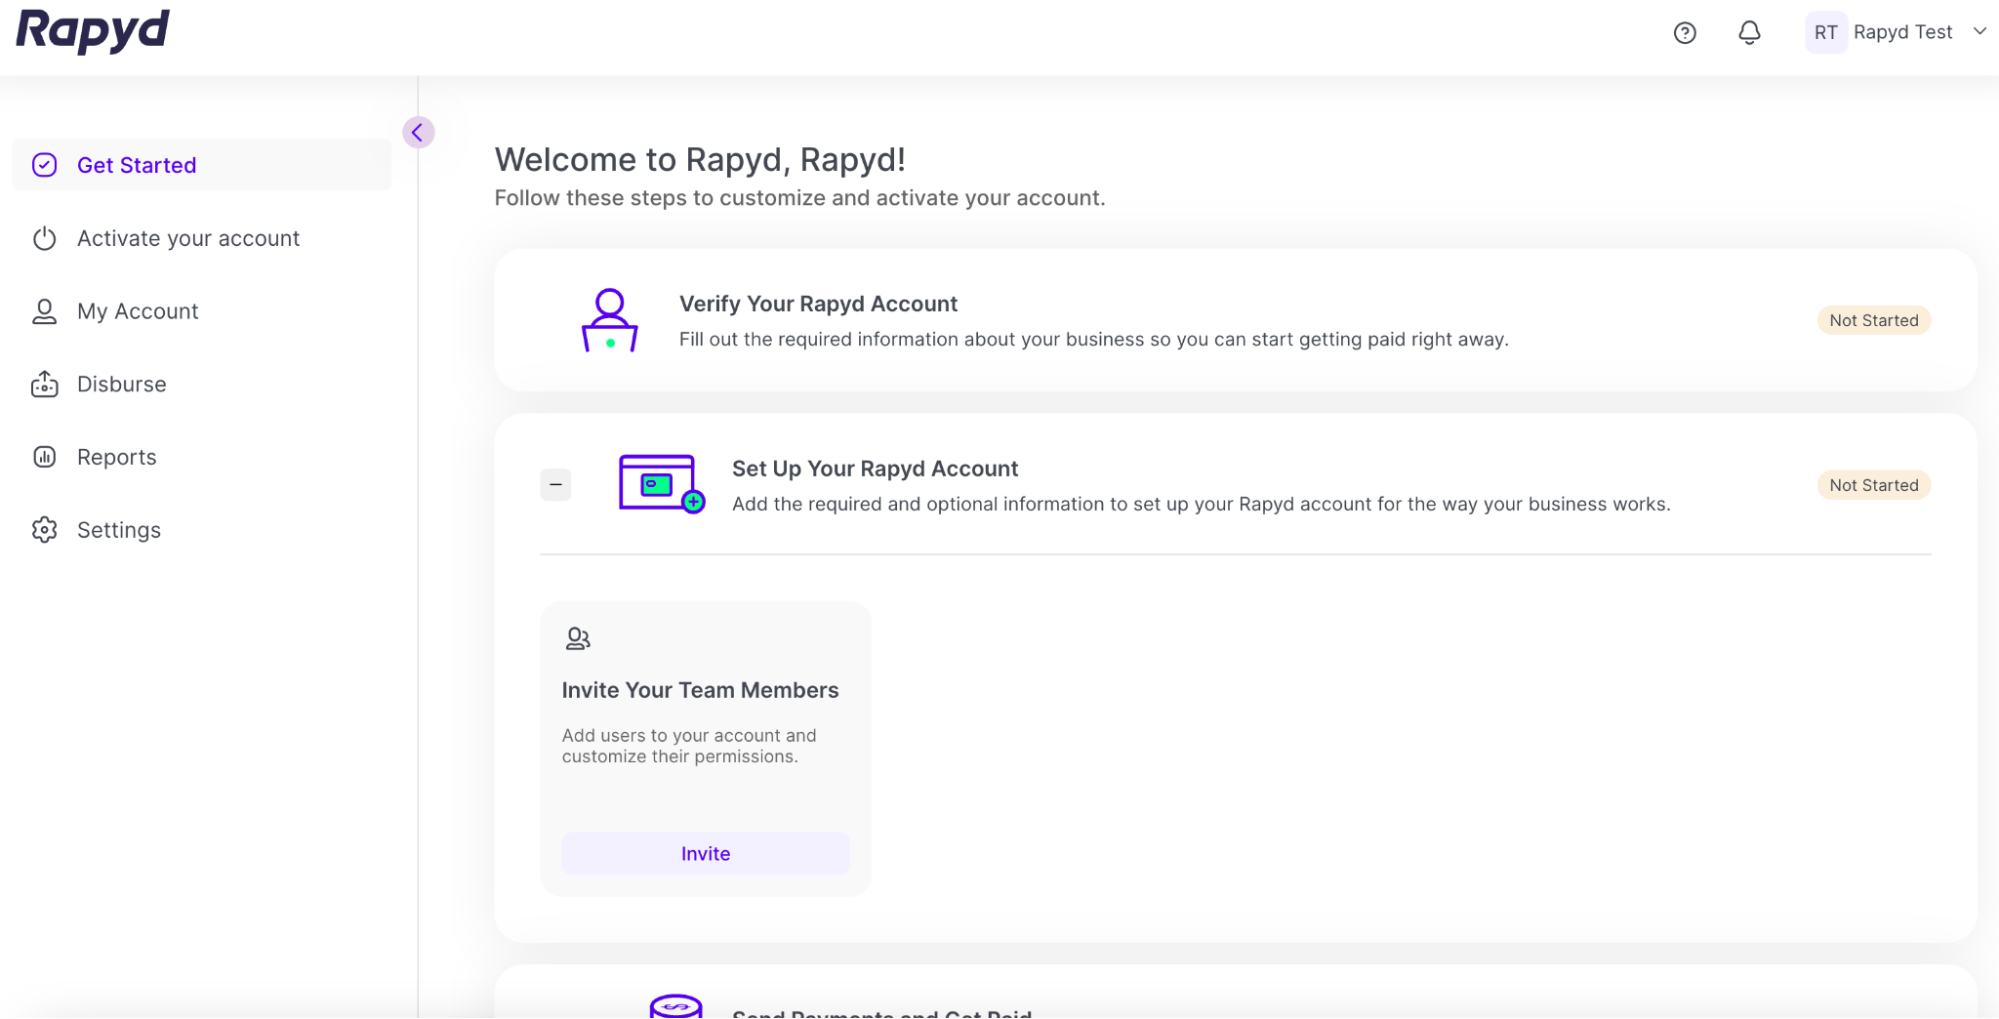The height and width of the screenshot is (1019, 1999).
Task: Open the help question mark icon
Action: pos(1684,33)
